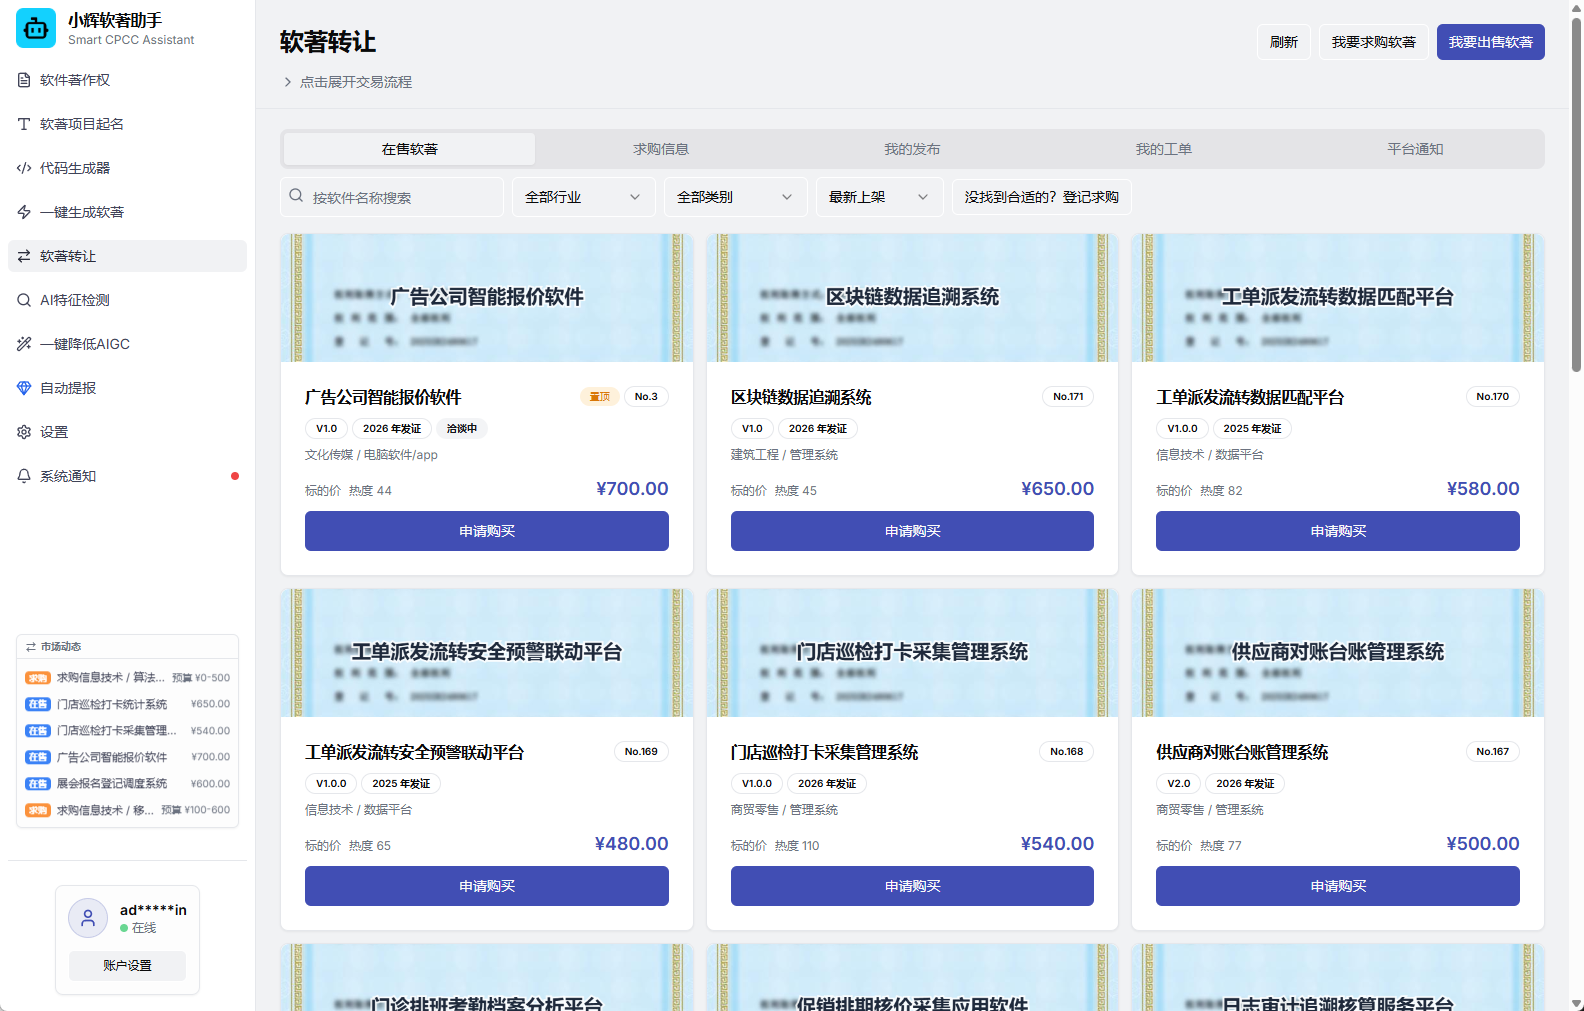Click the 代码生成器 code brackets icon
The image size is (1584, 1011).
(x=24, y=168)
